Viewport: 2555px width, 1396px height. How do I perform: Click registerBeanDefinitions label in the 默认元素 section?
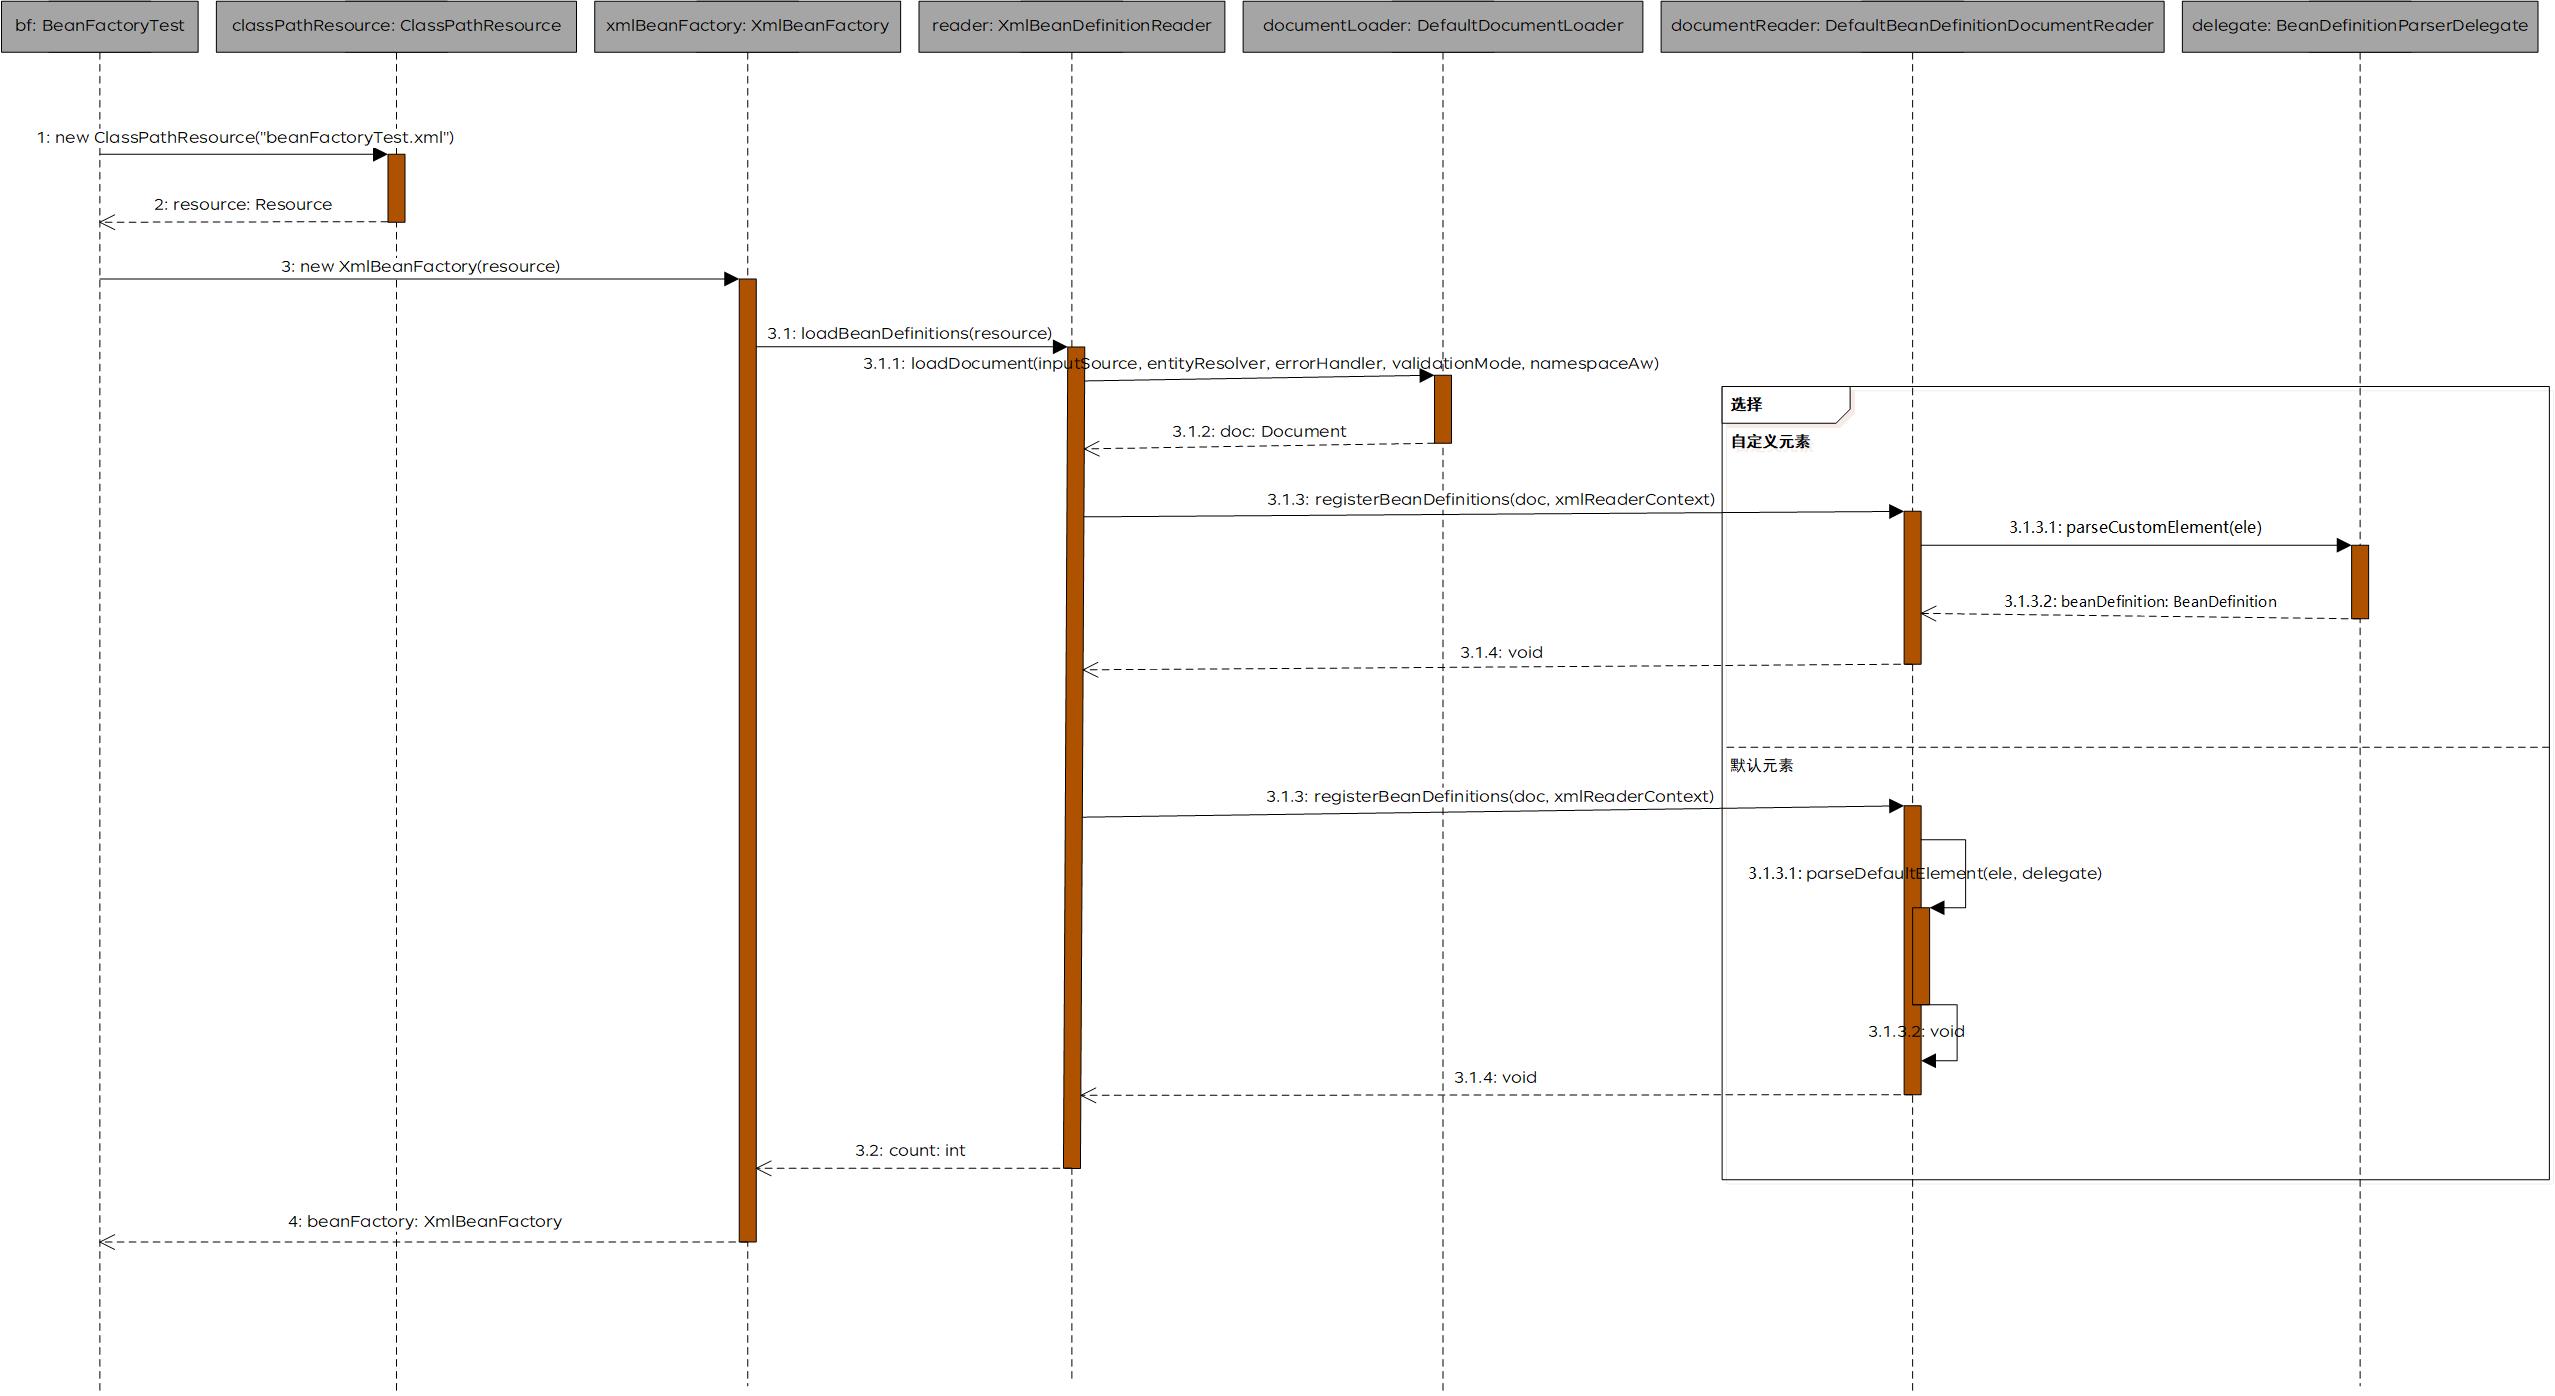click(x=1490, y=796)
